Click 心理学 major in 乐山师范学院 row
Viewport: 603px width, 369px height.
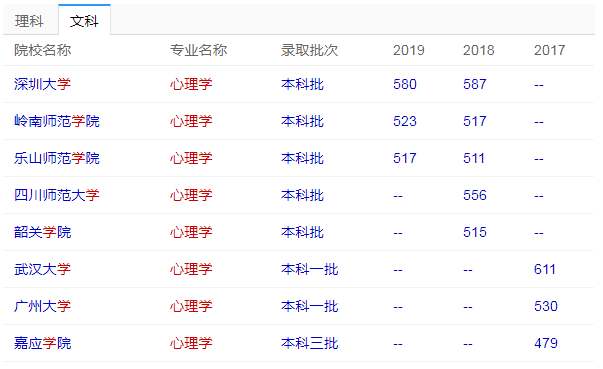[x=191, y=158]
